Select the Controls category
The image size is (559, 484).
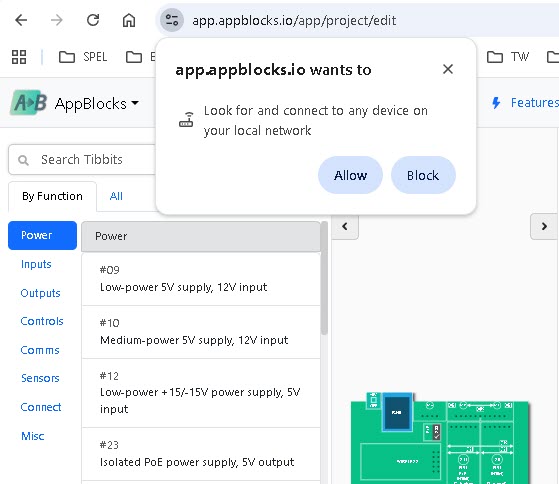(42, 321)
